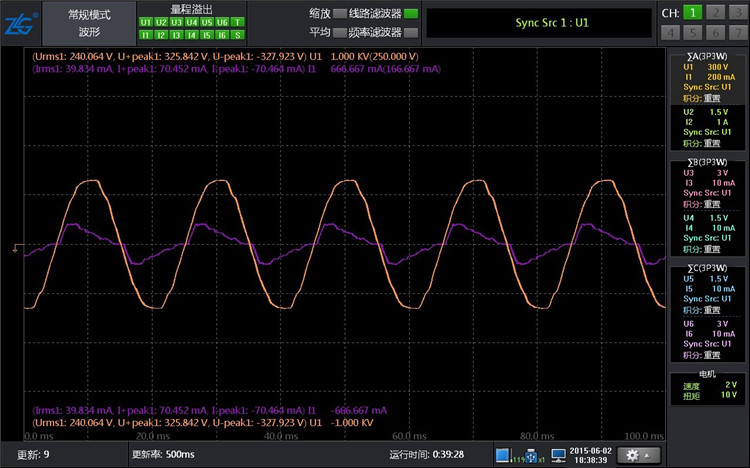Toggle the 缩放 scaling indicator

(340, 14)
